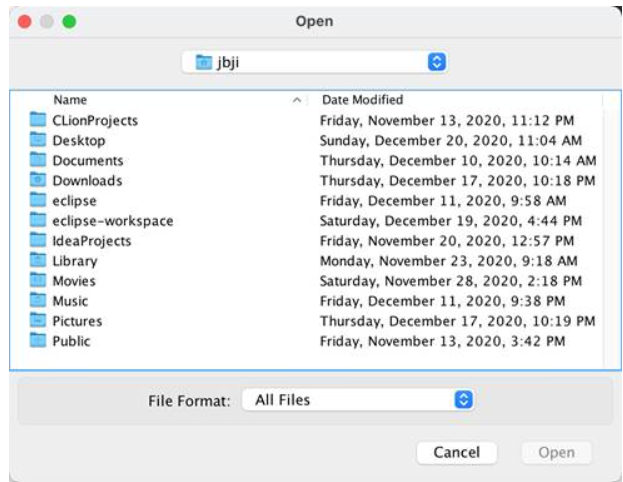The width and height of the screenshot is (623, 482).
Task: Click the Desktop folder icon
Action: [x=38, y=140]
